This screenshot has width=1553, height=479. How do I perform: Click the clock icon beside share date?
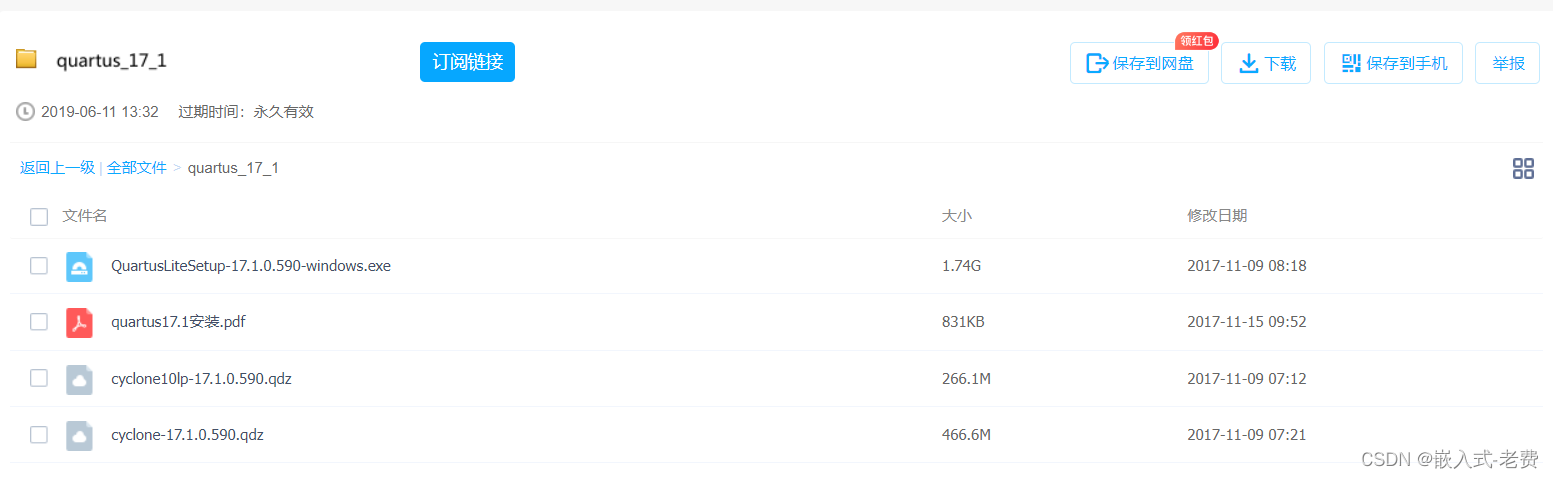click(25, 112)
